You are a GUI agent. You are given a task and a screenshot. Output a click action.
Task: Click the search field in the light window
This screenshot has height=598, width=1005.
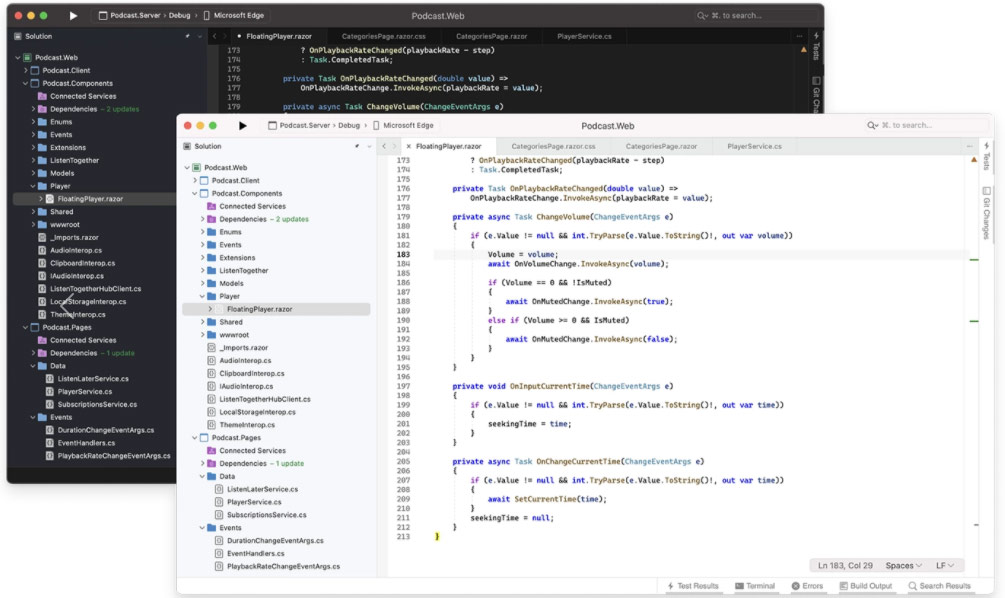point(926,126)
